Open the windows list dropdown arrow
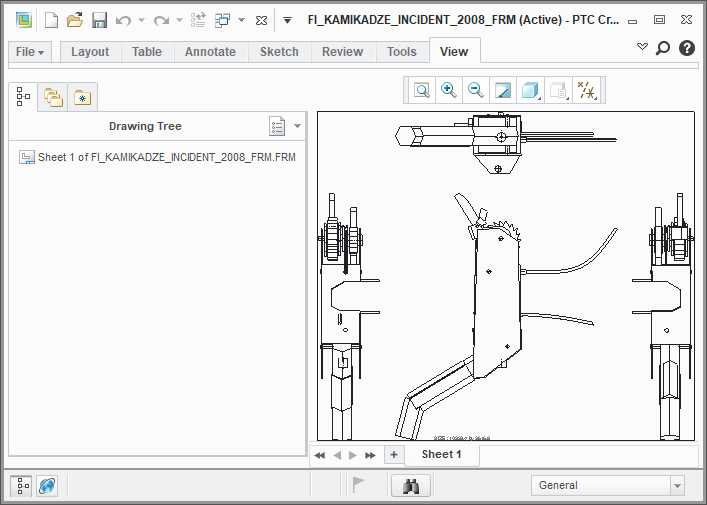Viewport: 707px width, 505px height. (x=242, y=20)
